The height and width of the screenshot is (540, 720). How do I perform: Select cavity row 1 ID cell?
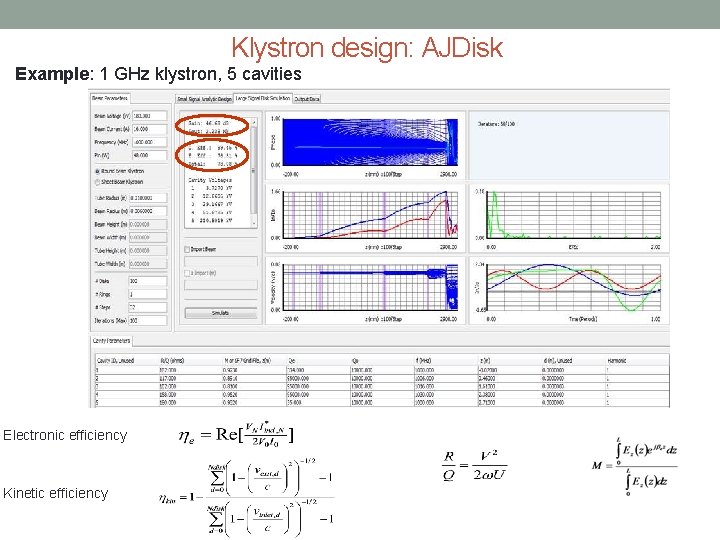[127, 370]
